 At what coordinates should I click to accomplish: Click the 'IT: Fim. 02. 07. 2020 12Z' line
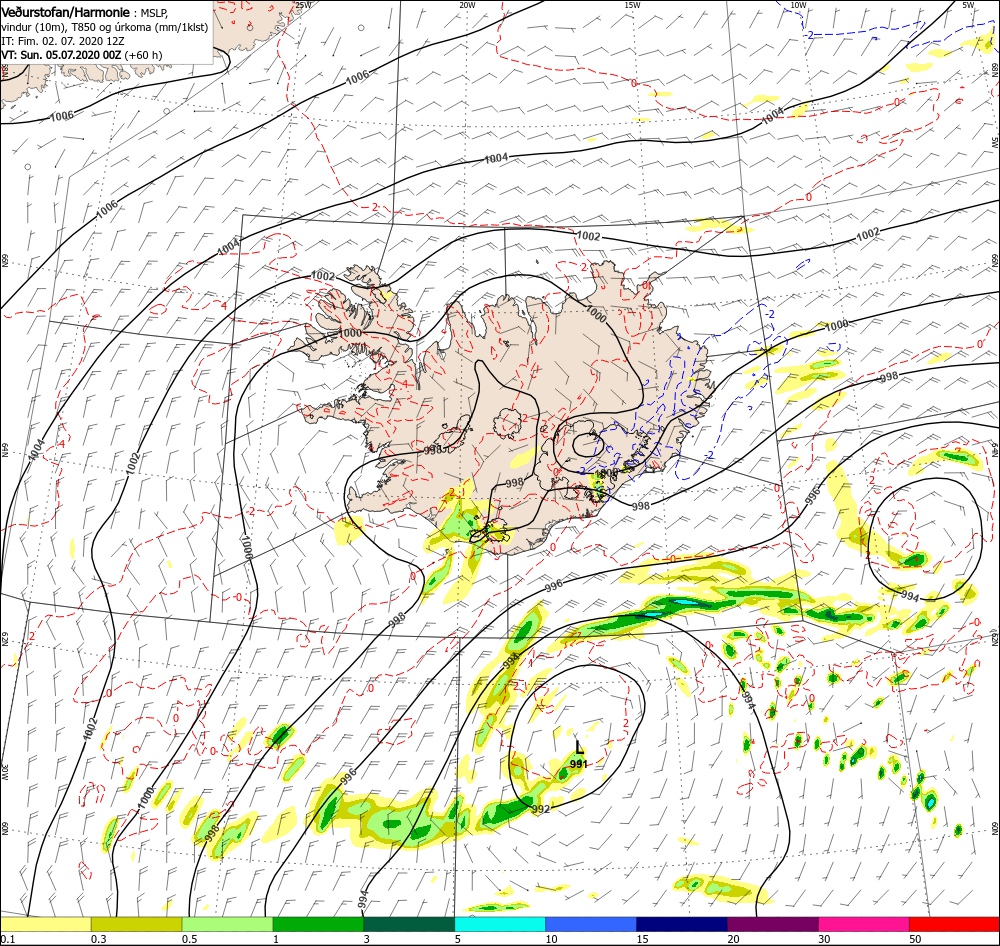pos(61,41)
